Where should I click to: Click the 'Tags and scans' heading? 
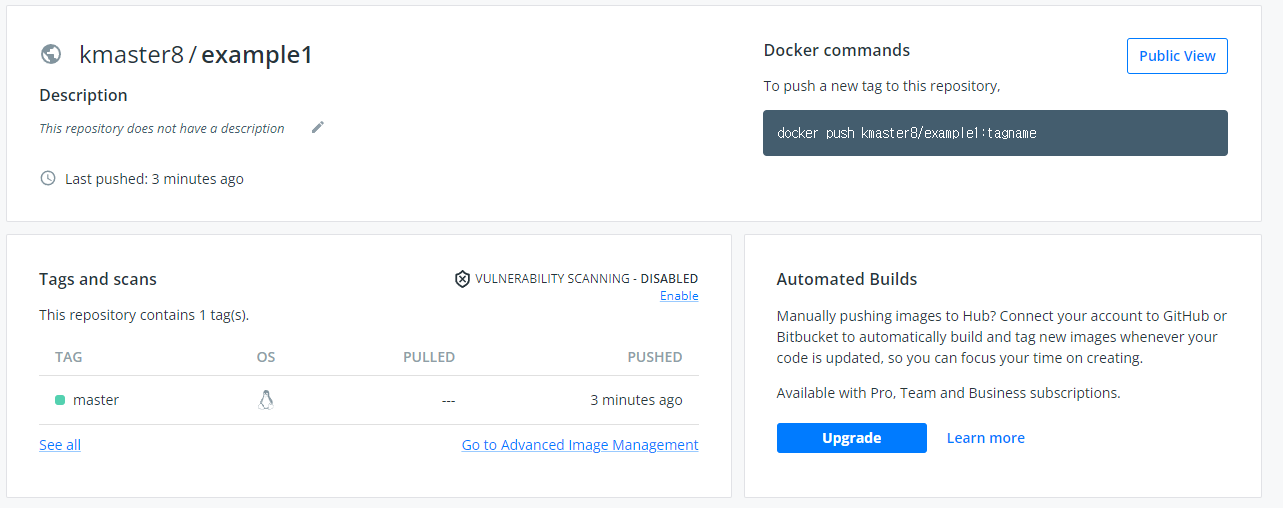pos(98,279)
